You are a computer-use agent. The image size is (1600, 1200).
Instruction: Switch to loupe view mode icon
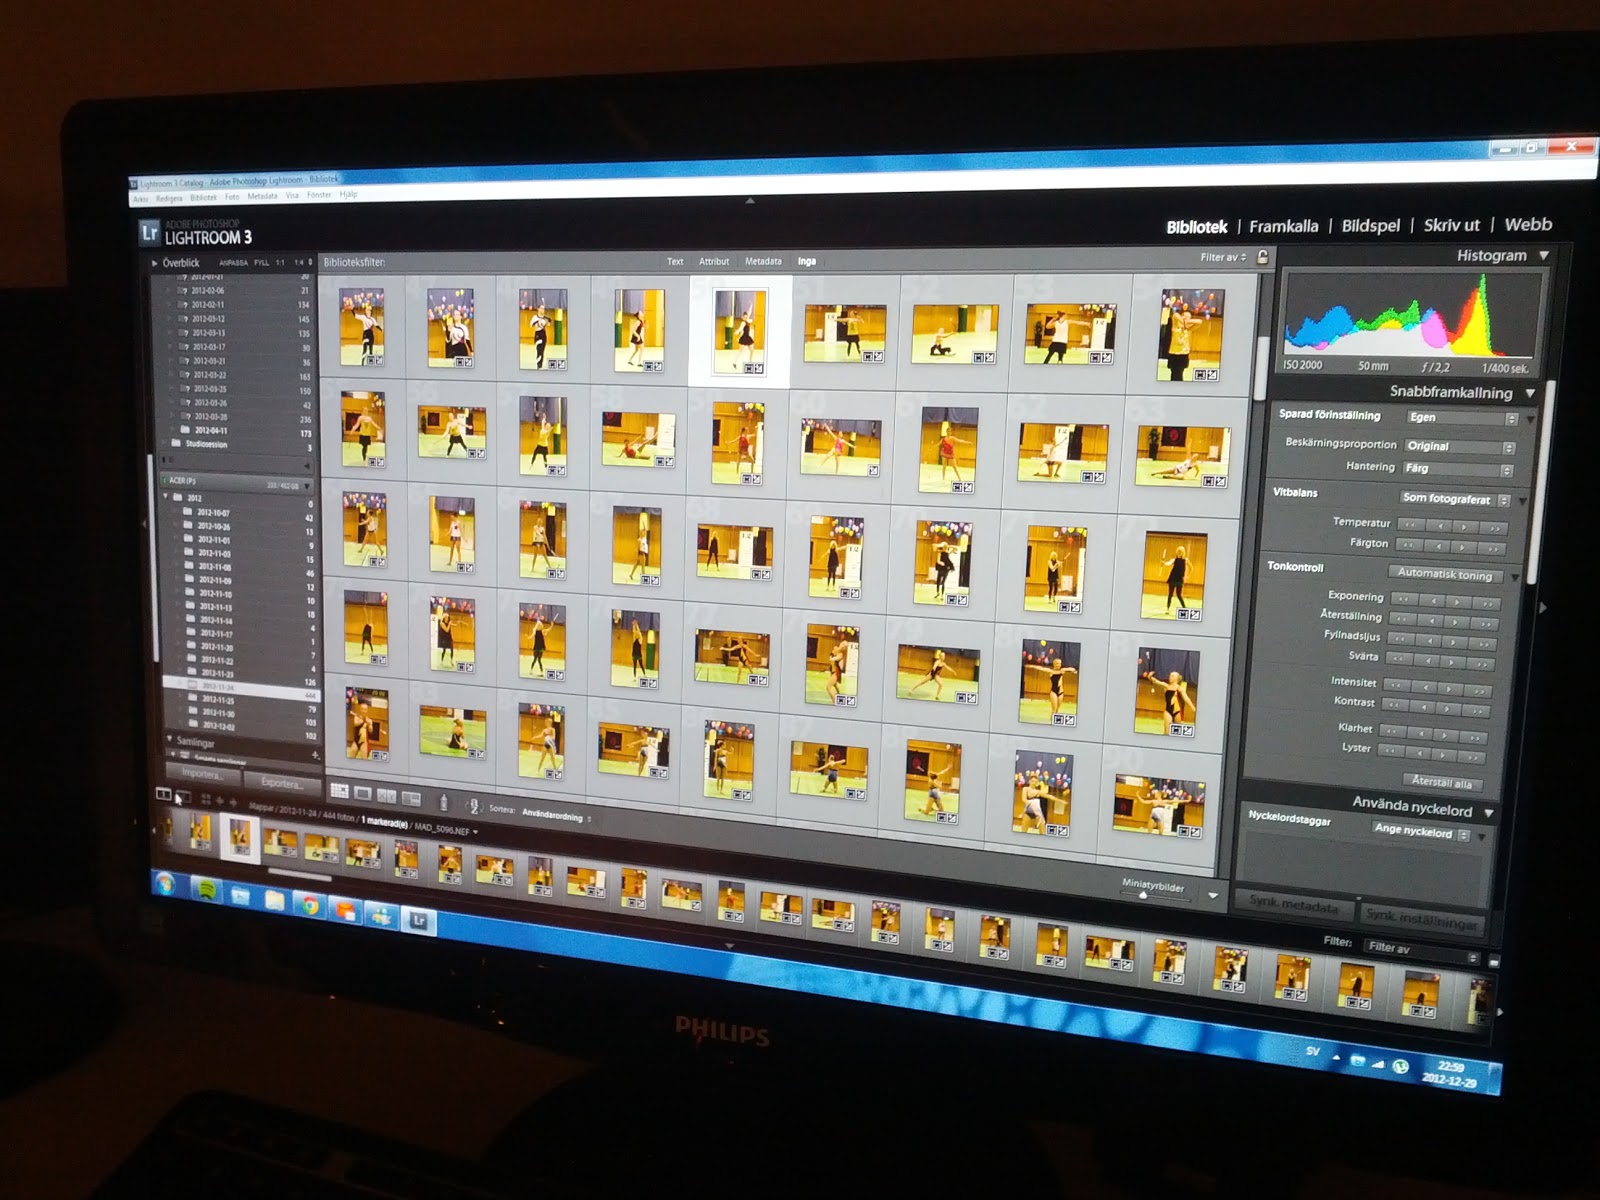363,793
